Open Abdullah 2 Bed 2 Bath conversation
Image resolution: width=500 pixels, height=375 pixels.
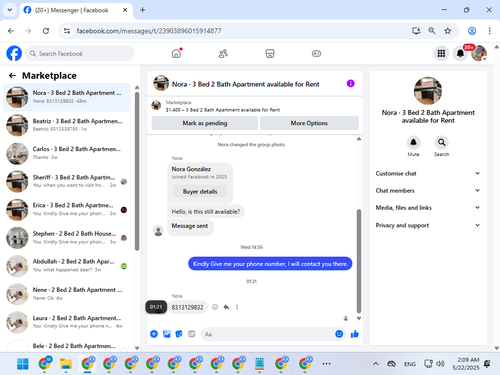pos(67,266)
